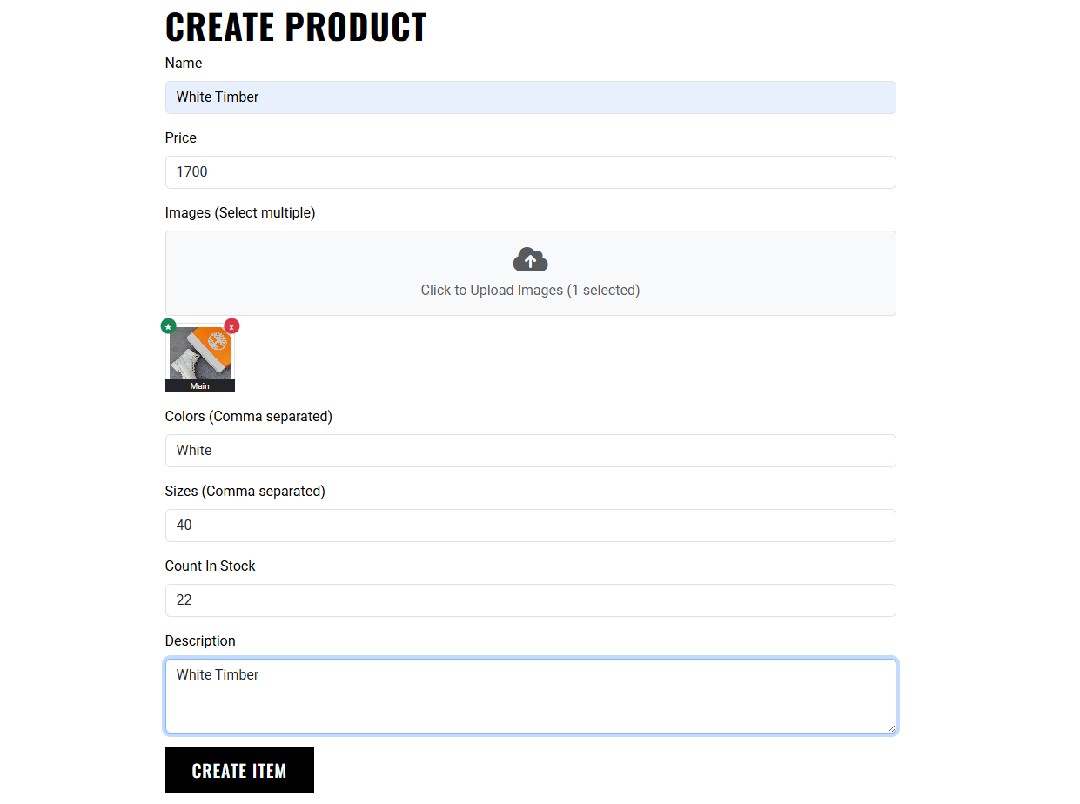The height and width of the screenshot is (804, 1080).
Task: Click the star badge on the shoe thumbnail
Action: [x=168, y=326]
